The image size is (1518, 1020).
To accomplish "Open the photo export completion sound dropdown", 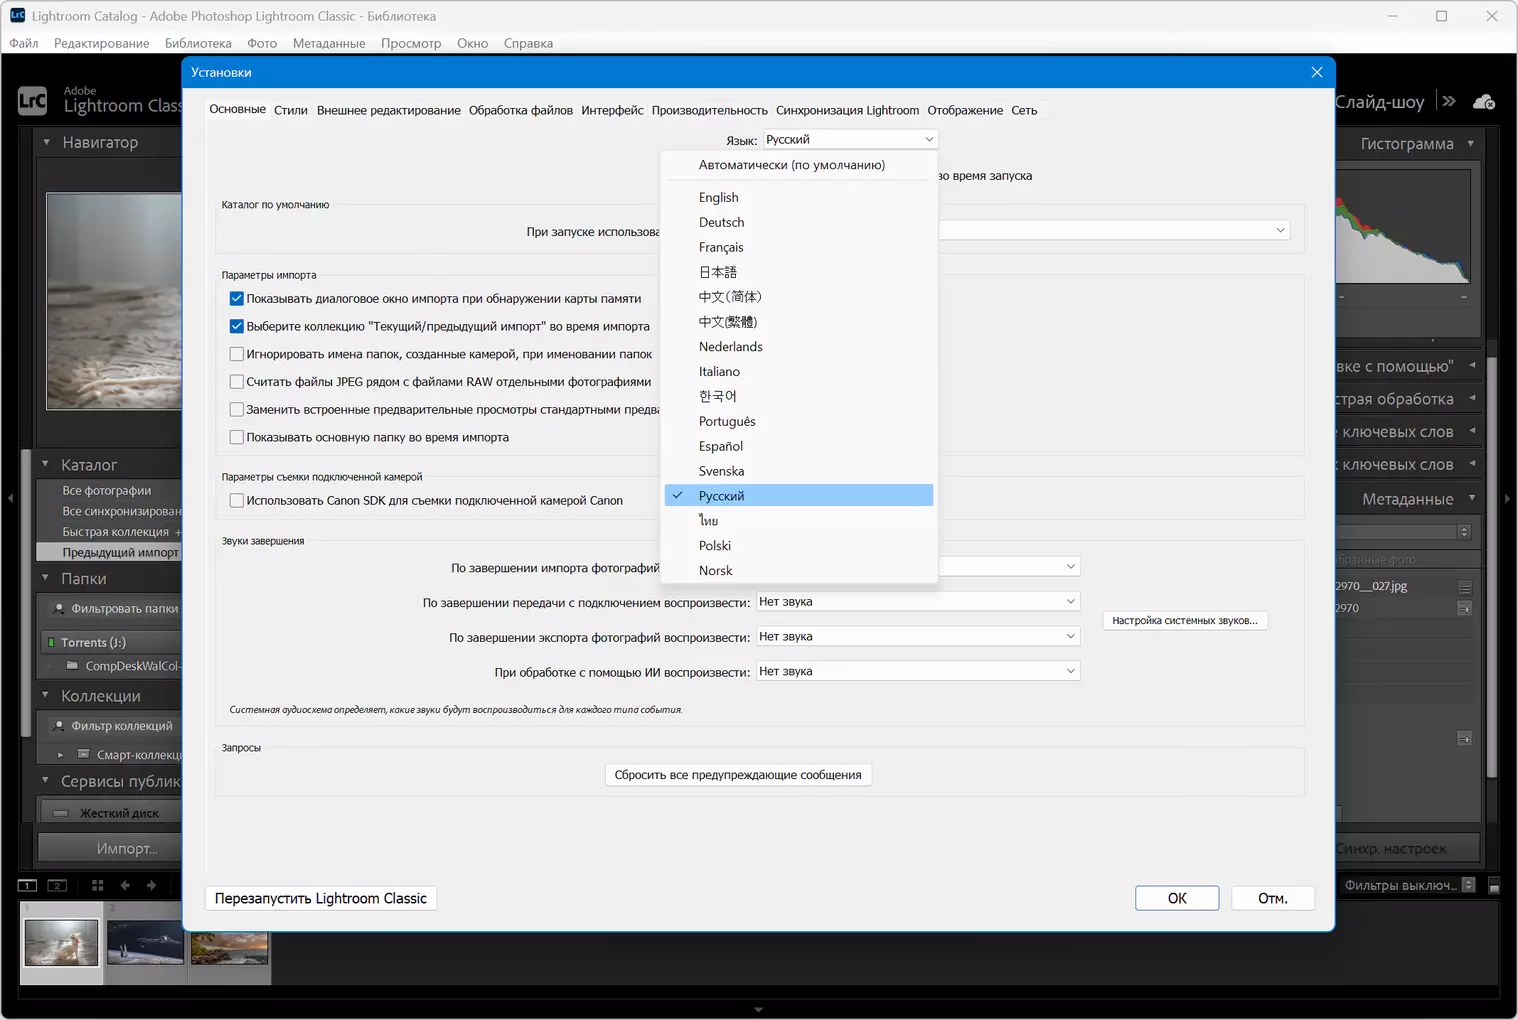I will [918, 637].
